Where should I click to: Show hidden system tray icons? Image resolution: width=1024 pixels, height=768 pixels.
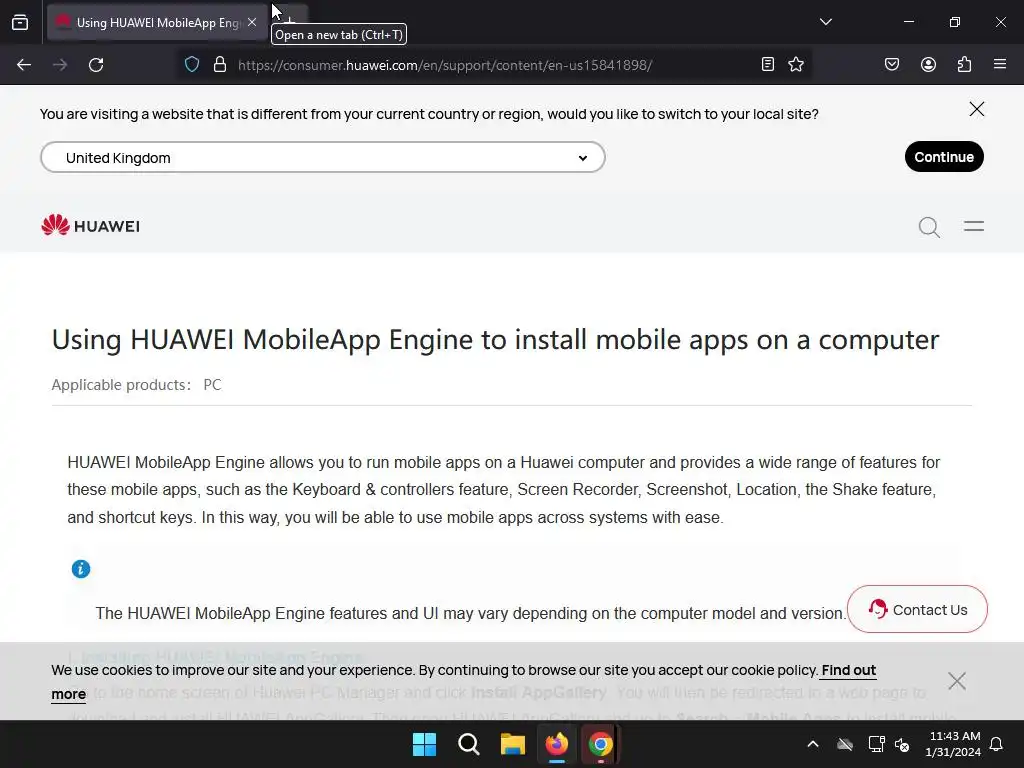pos(813,744)
